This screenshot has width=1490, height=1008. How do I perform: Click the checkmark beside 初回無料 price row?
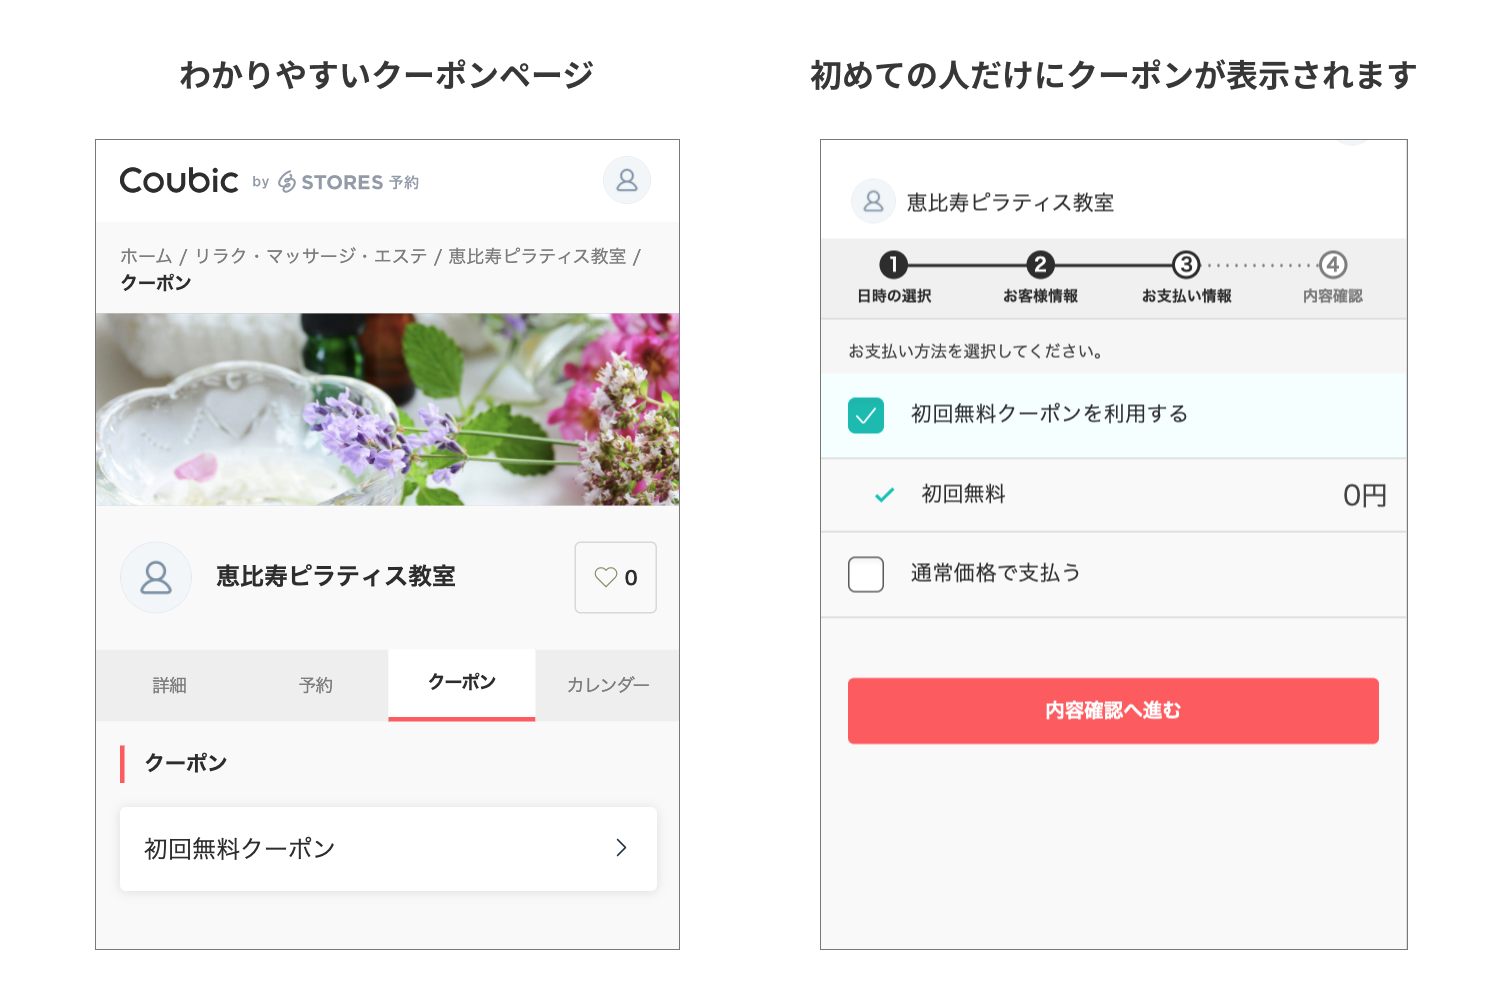[x=883, y=494]
